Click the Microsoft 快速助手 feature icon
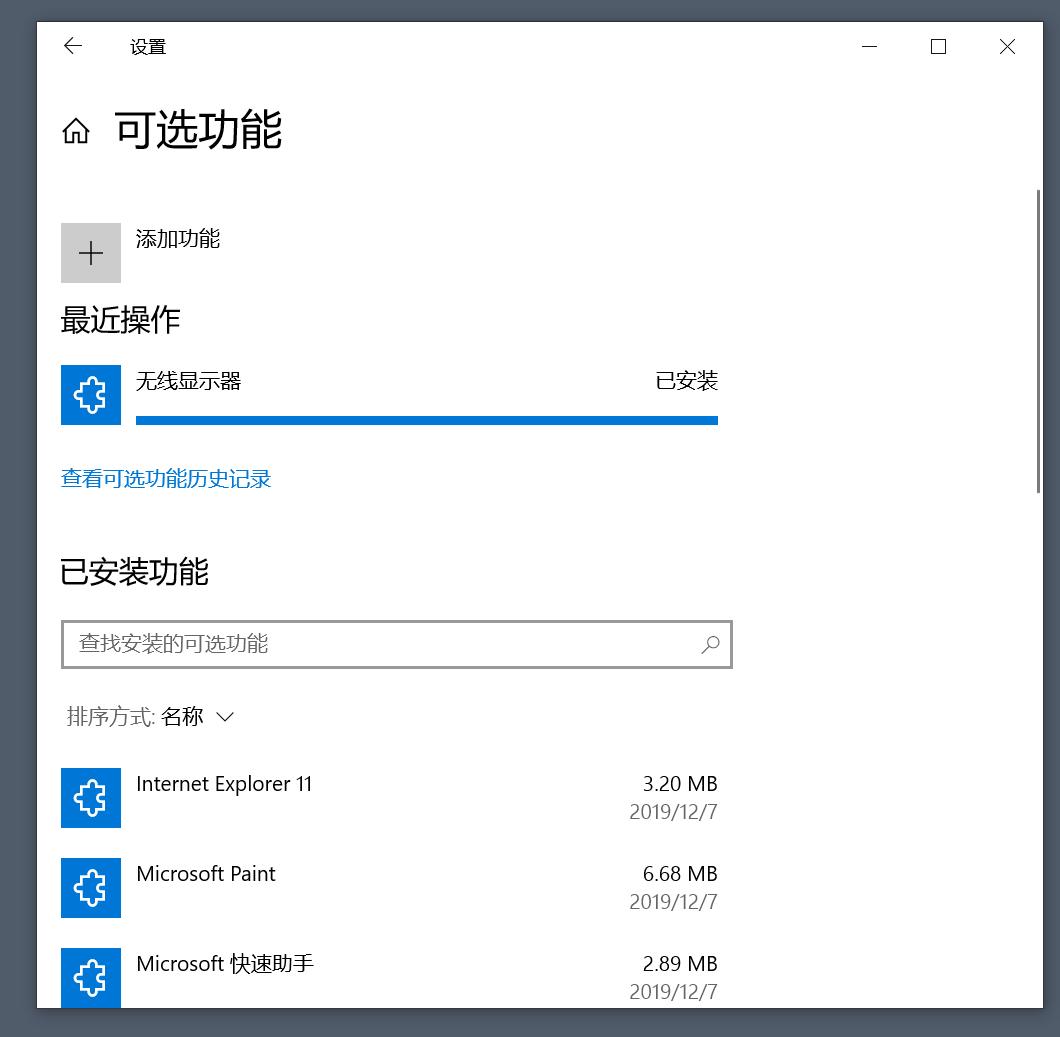Viewport: 1060px width, 1037px height. [91, 978]
